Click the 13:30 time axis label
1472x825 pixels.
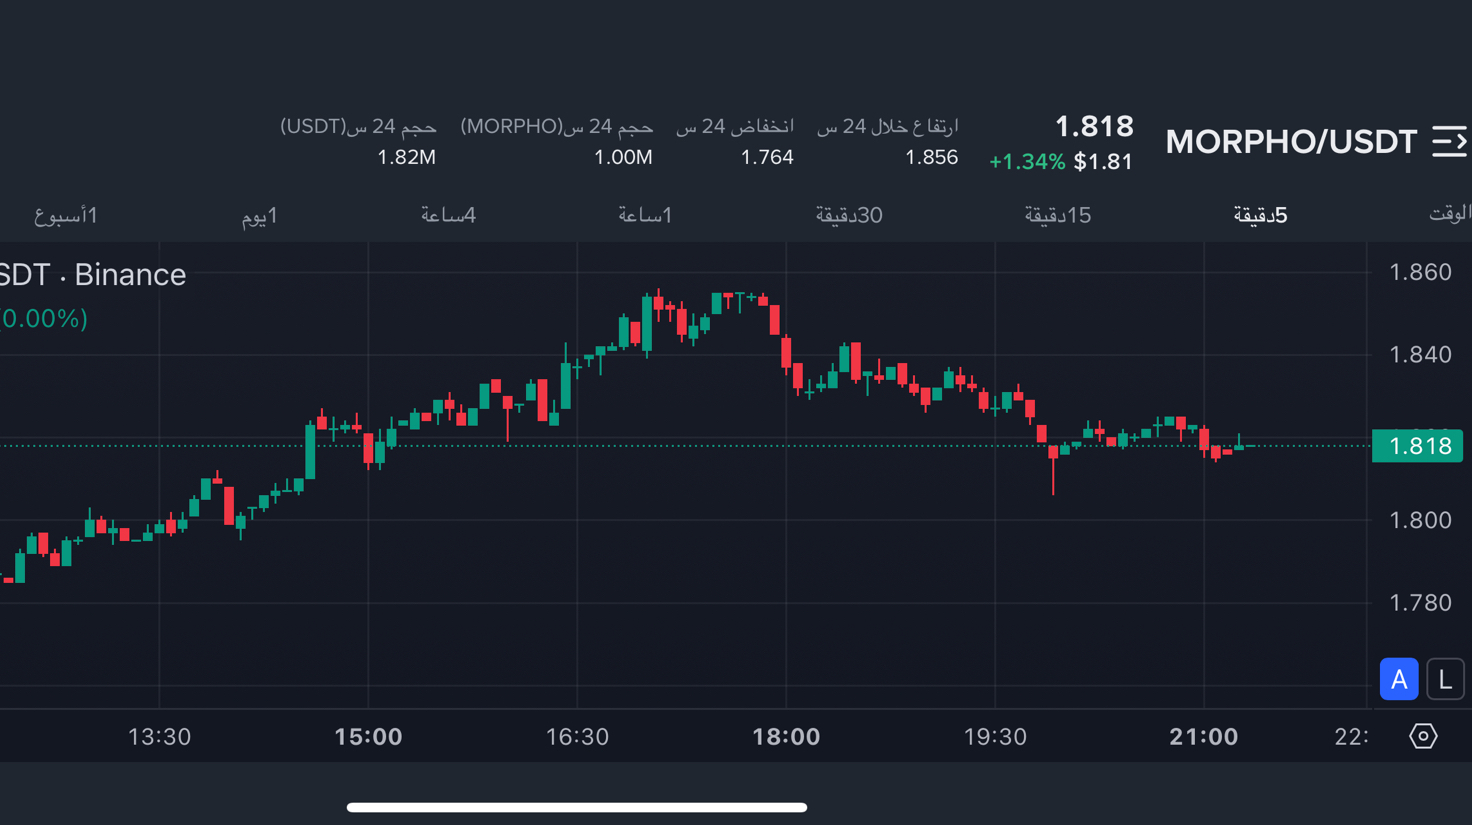(159, 737)
